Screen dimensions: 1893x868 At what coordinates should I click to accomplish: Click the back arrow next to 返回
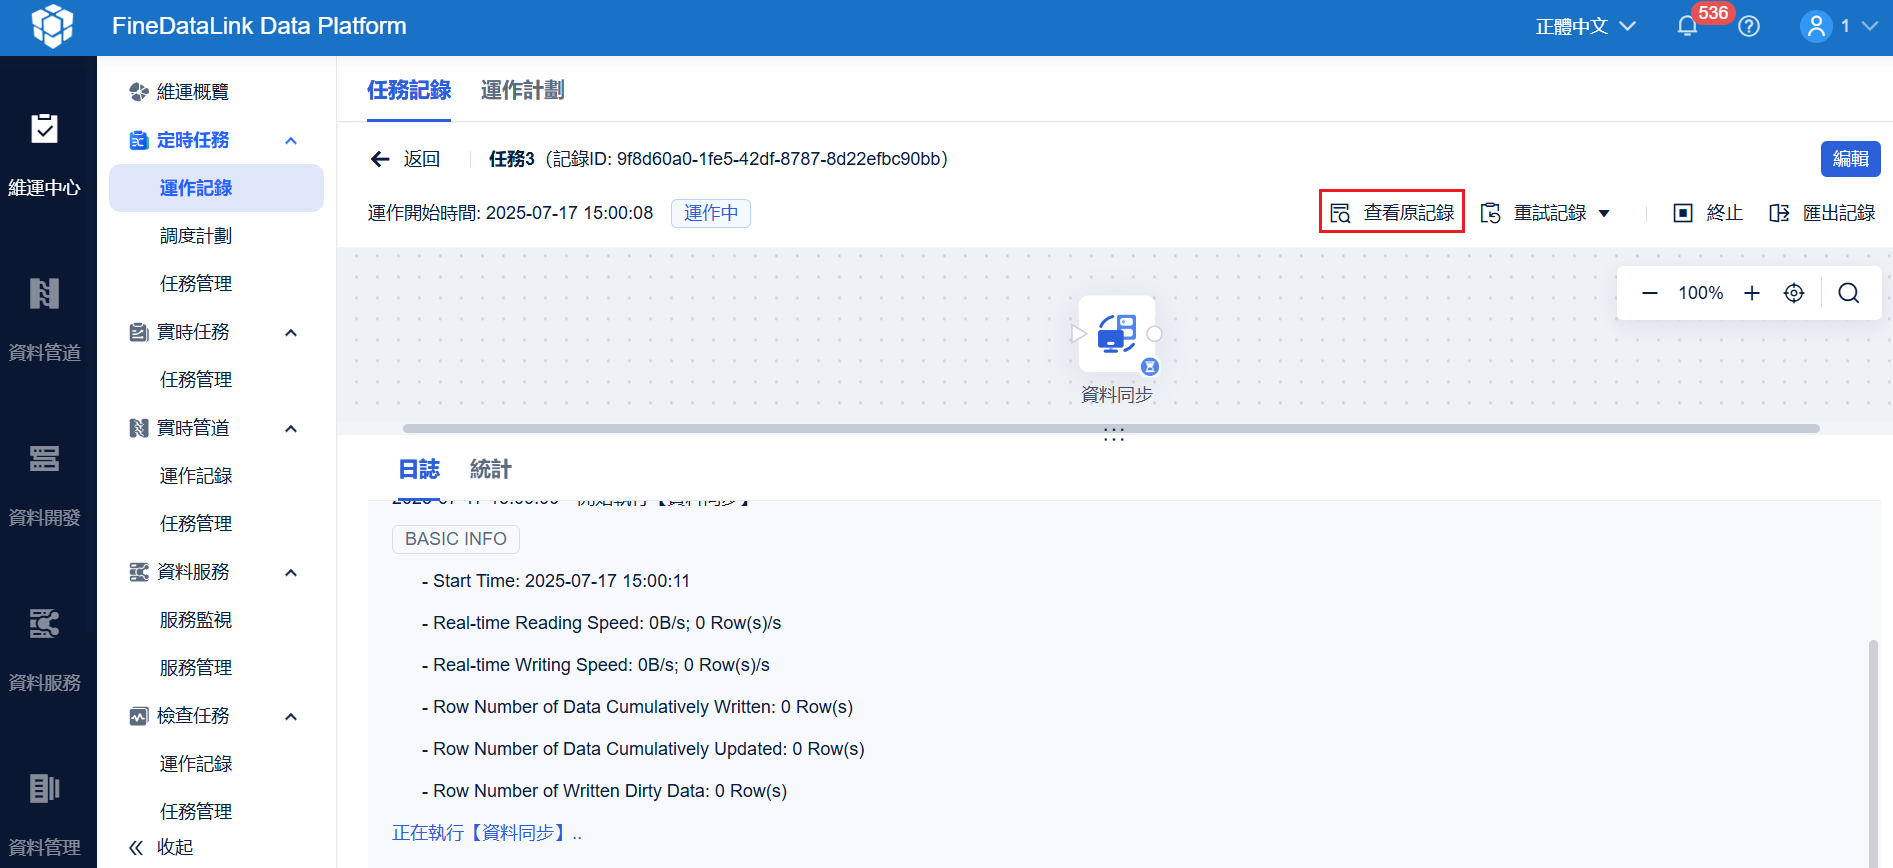coord(380,159)
